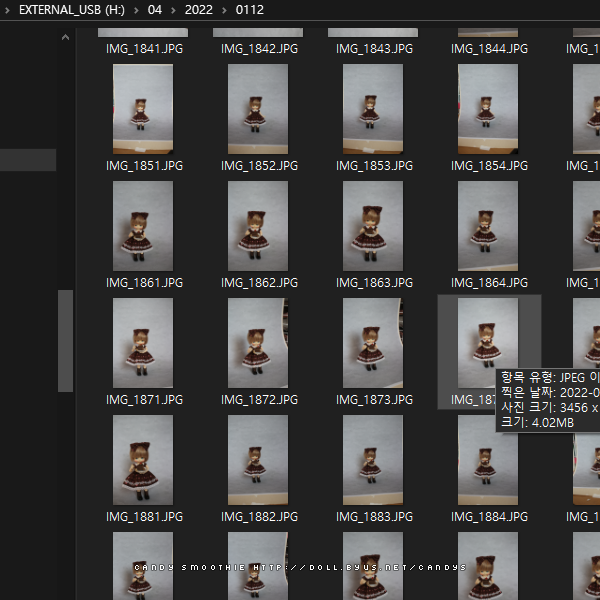Select thumbnail of IMG_1871.JPG

(x=143, y=343)
